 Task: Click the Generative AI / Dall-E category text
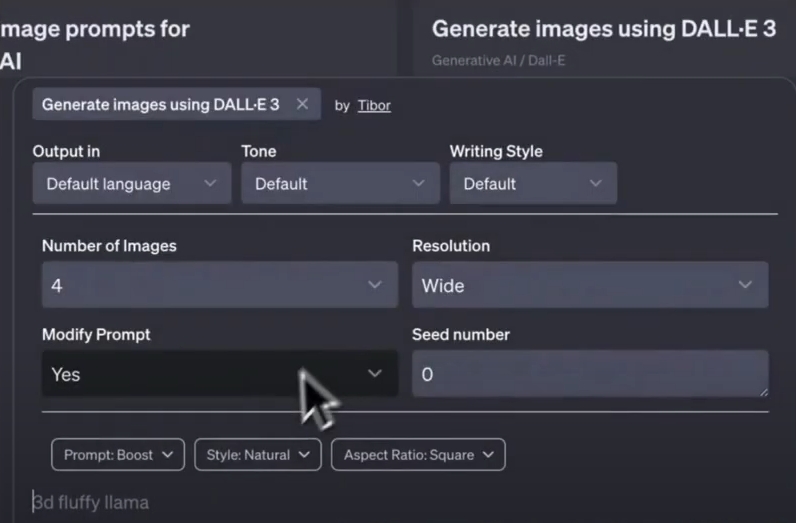pos(498,60)
